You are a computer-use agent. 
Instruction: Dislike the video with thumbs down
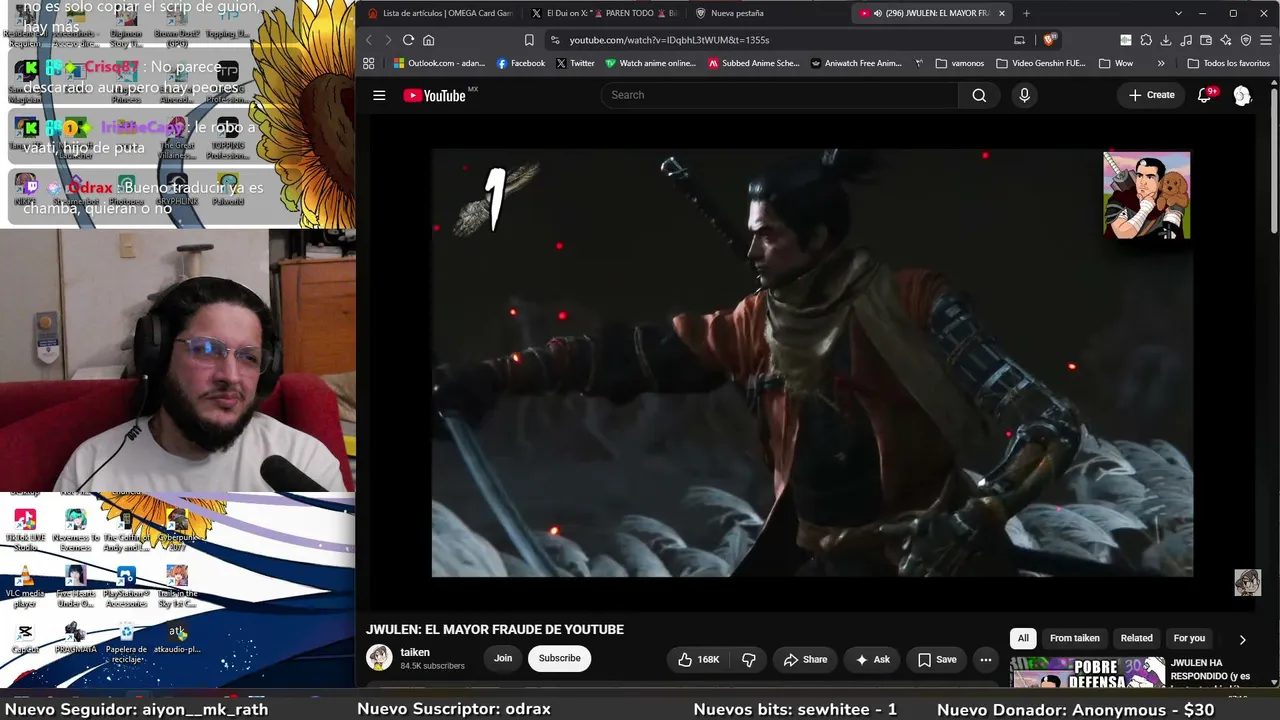(x=748, y=659)
